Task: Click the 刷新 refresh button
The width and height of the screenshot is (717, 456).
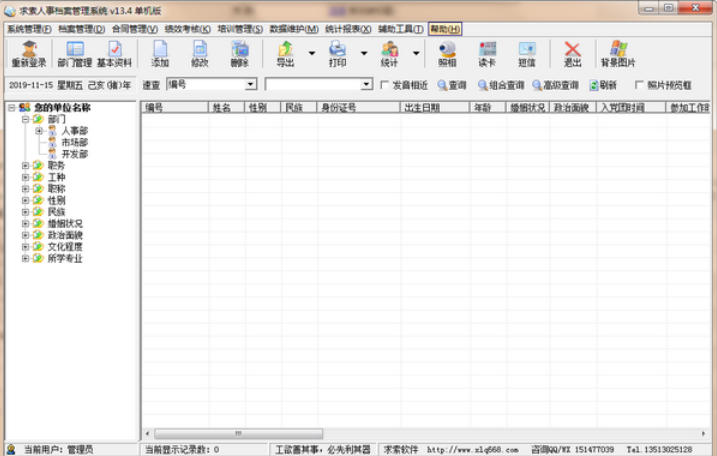Action: (x=603, y=85)
